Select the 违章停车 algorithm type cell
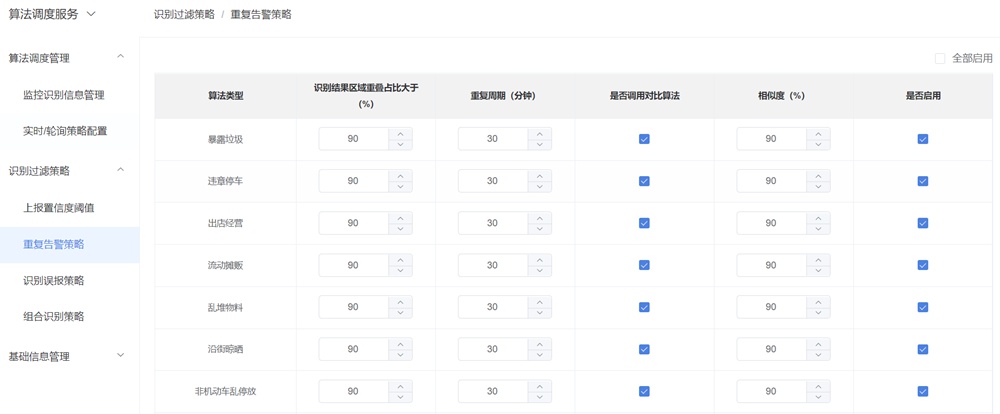 coord(226,181)
